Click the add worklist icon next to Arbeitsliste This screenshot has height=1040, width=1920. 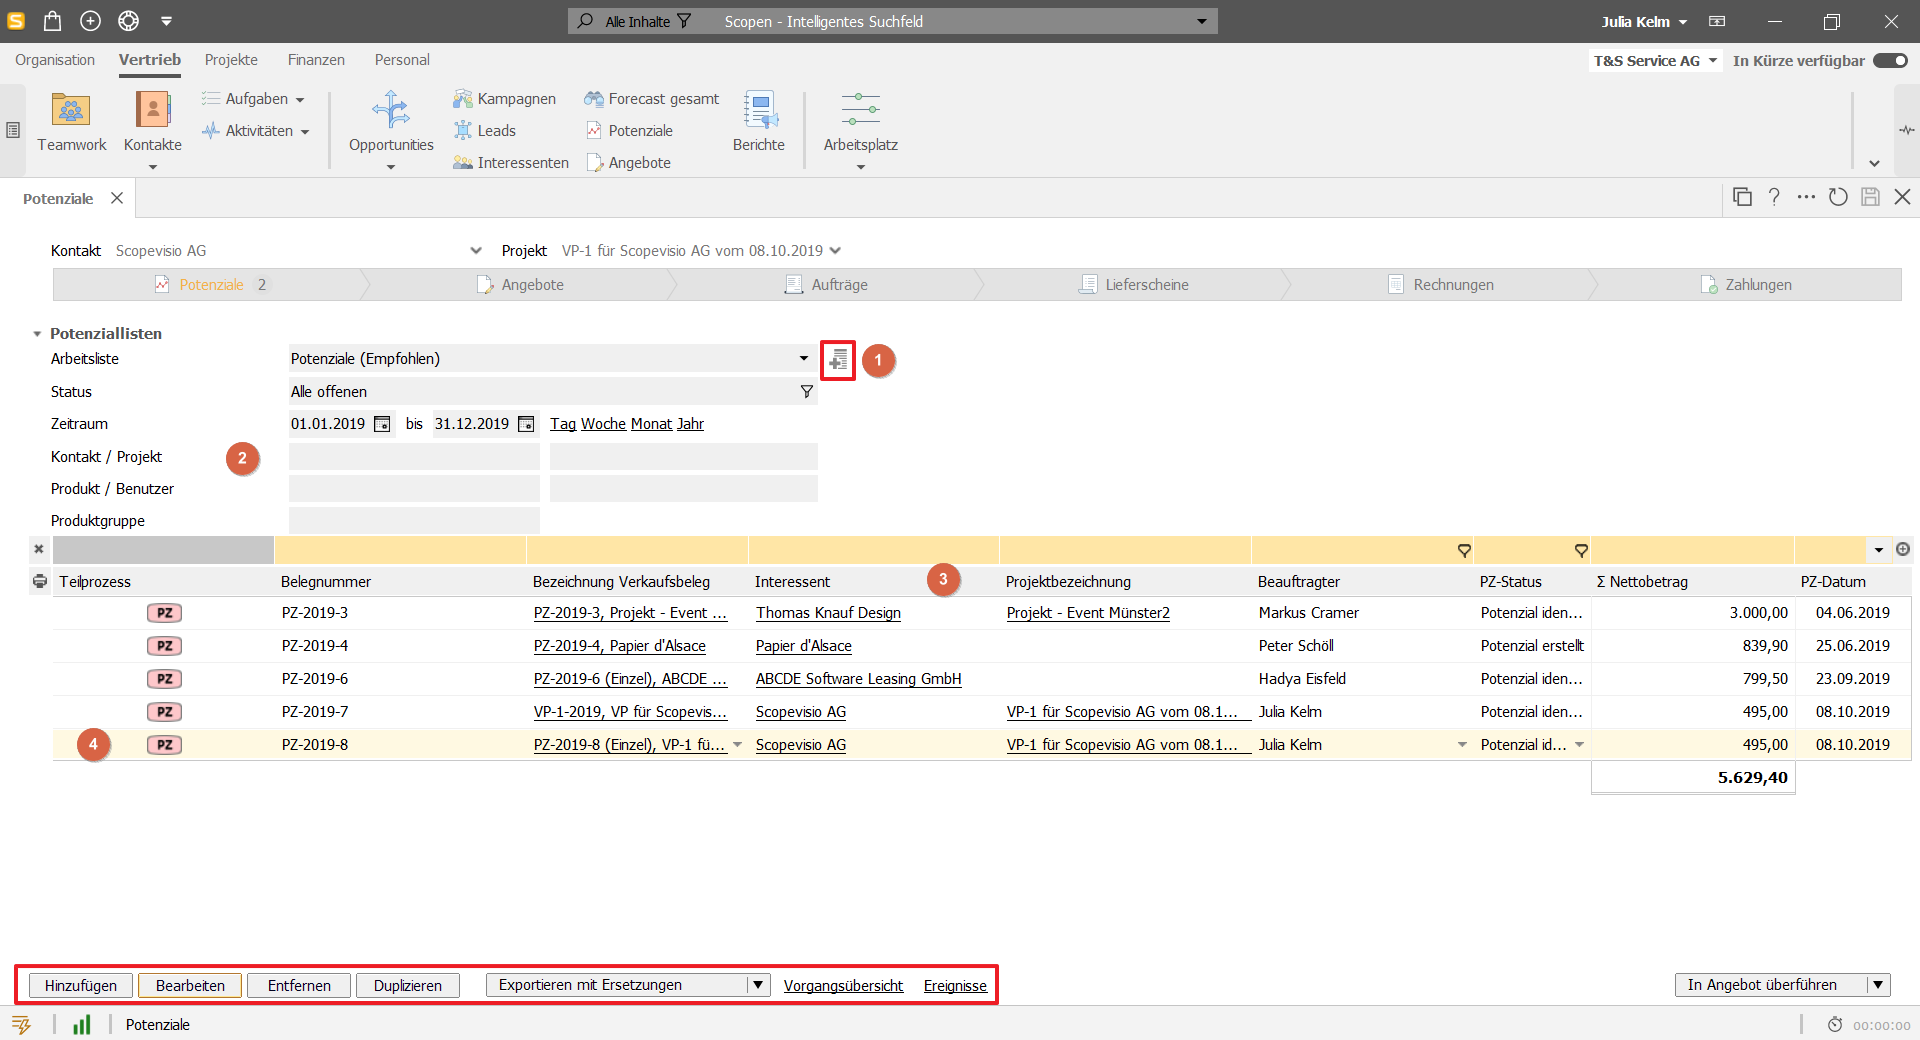(x=838, y=360)
